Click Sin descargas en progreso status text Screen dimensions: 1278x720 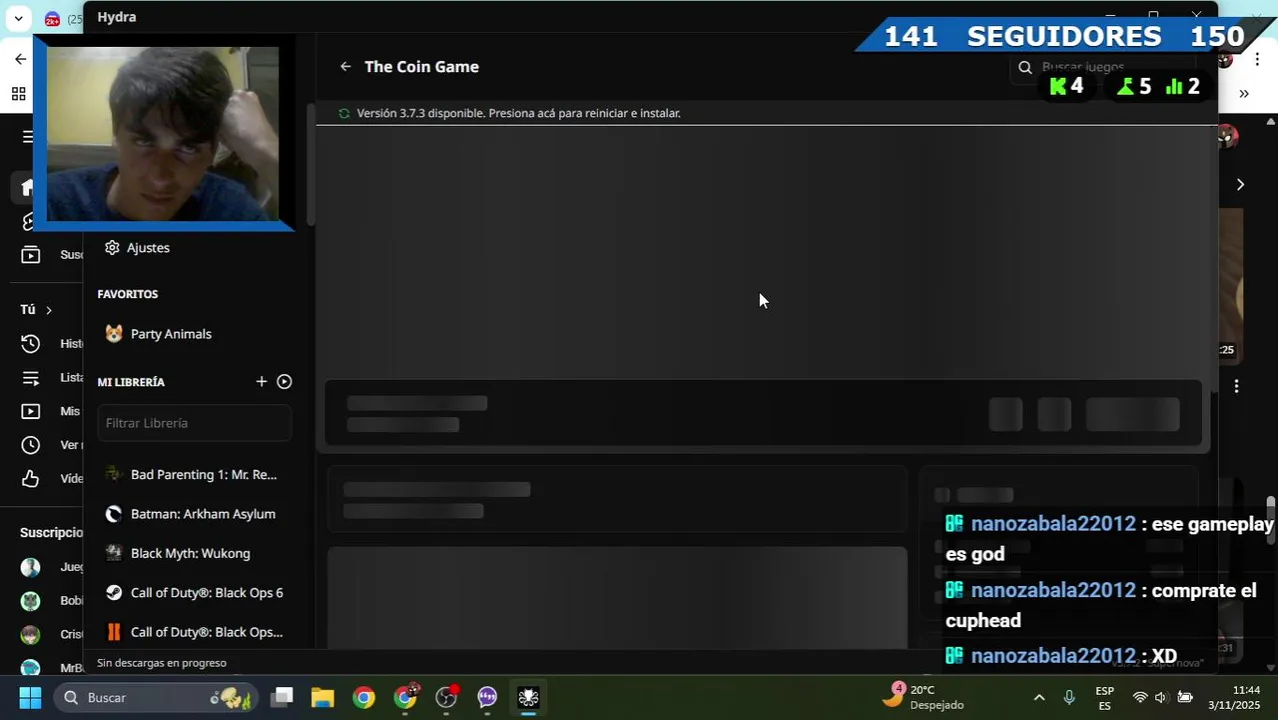pyautogui.click(x=161, y=663)
